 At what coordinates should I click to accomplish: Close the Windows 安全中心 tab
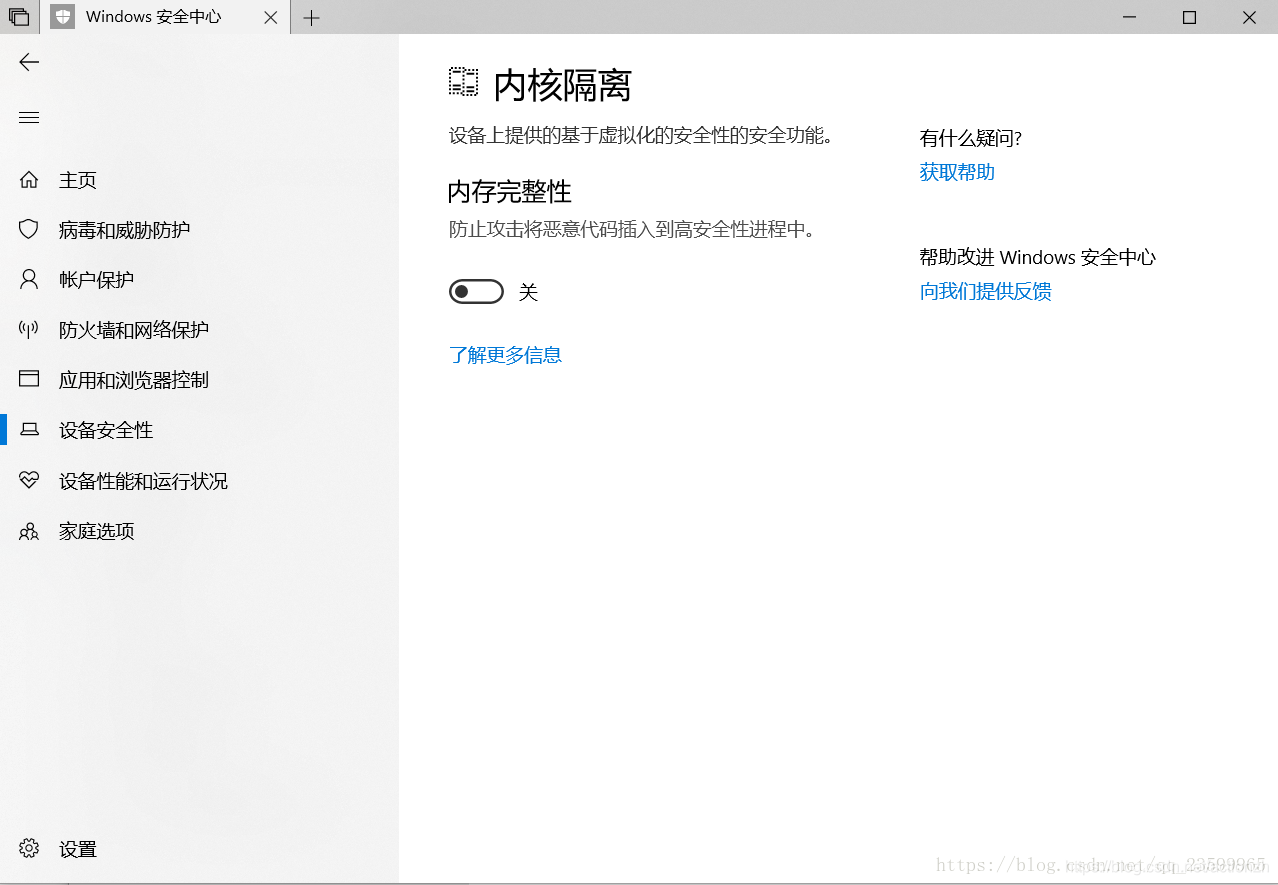pos(270,18)
